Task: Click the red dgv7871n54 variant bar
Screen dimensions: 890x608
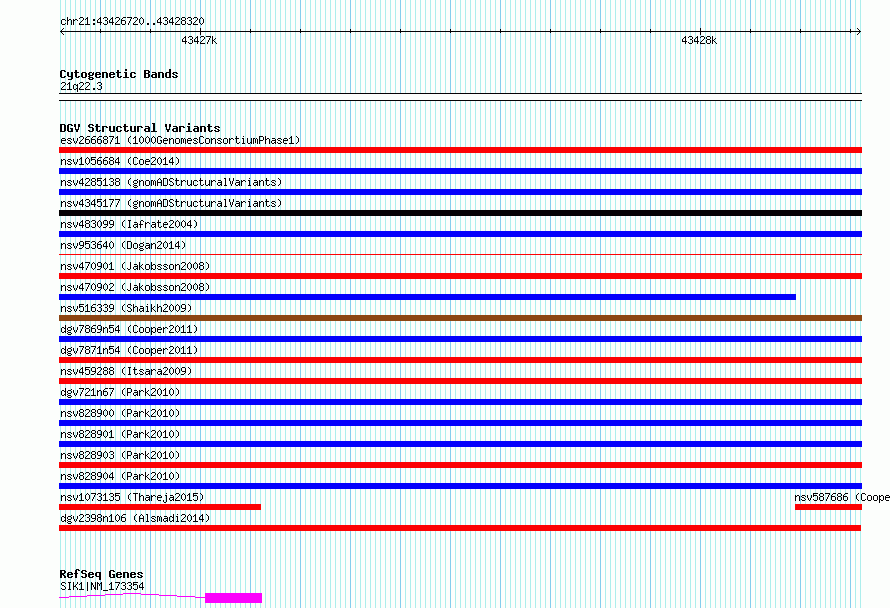Action: [x=460, y=360]
